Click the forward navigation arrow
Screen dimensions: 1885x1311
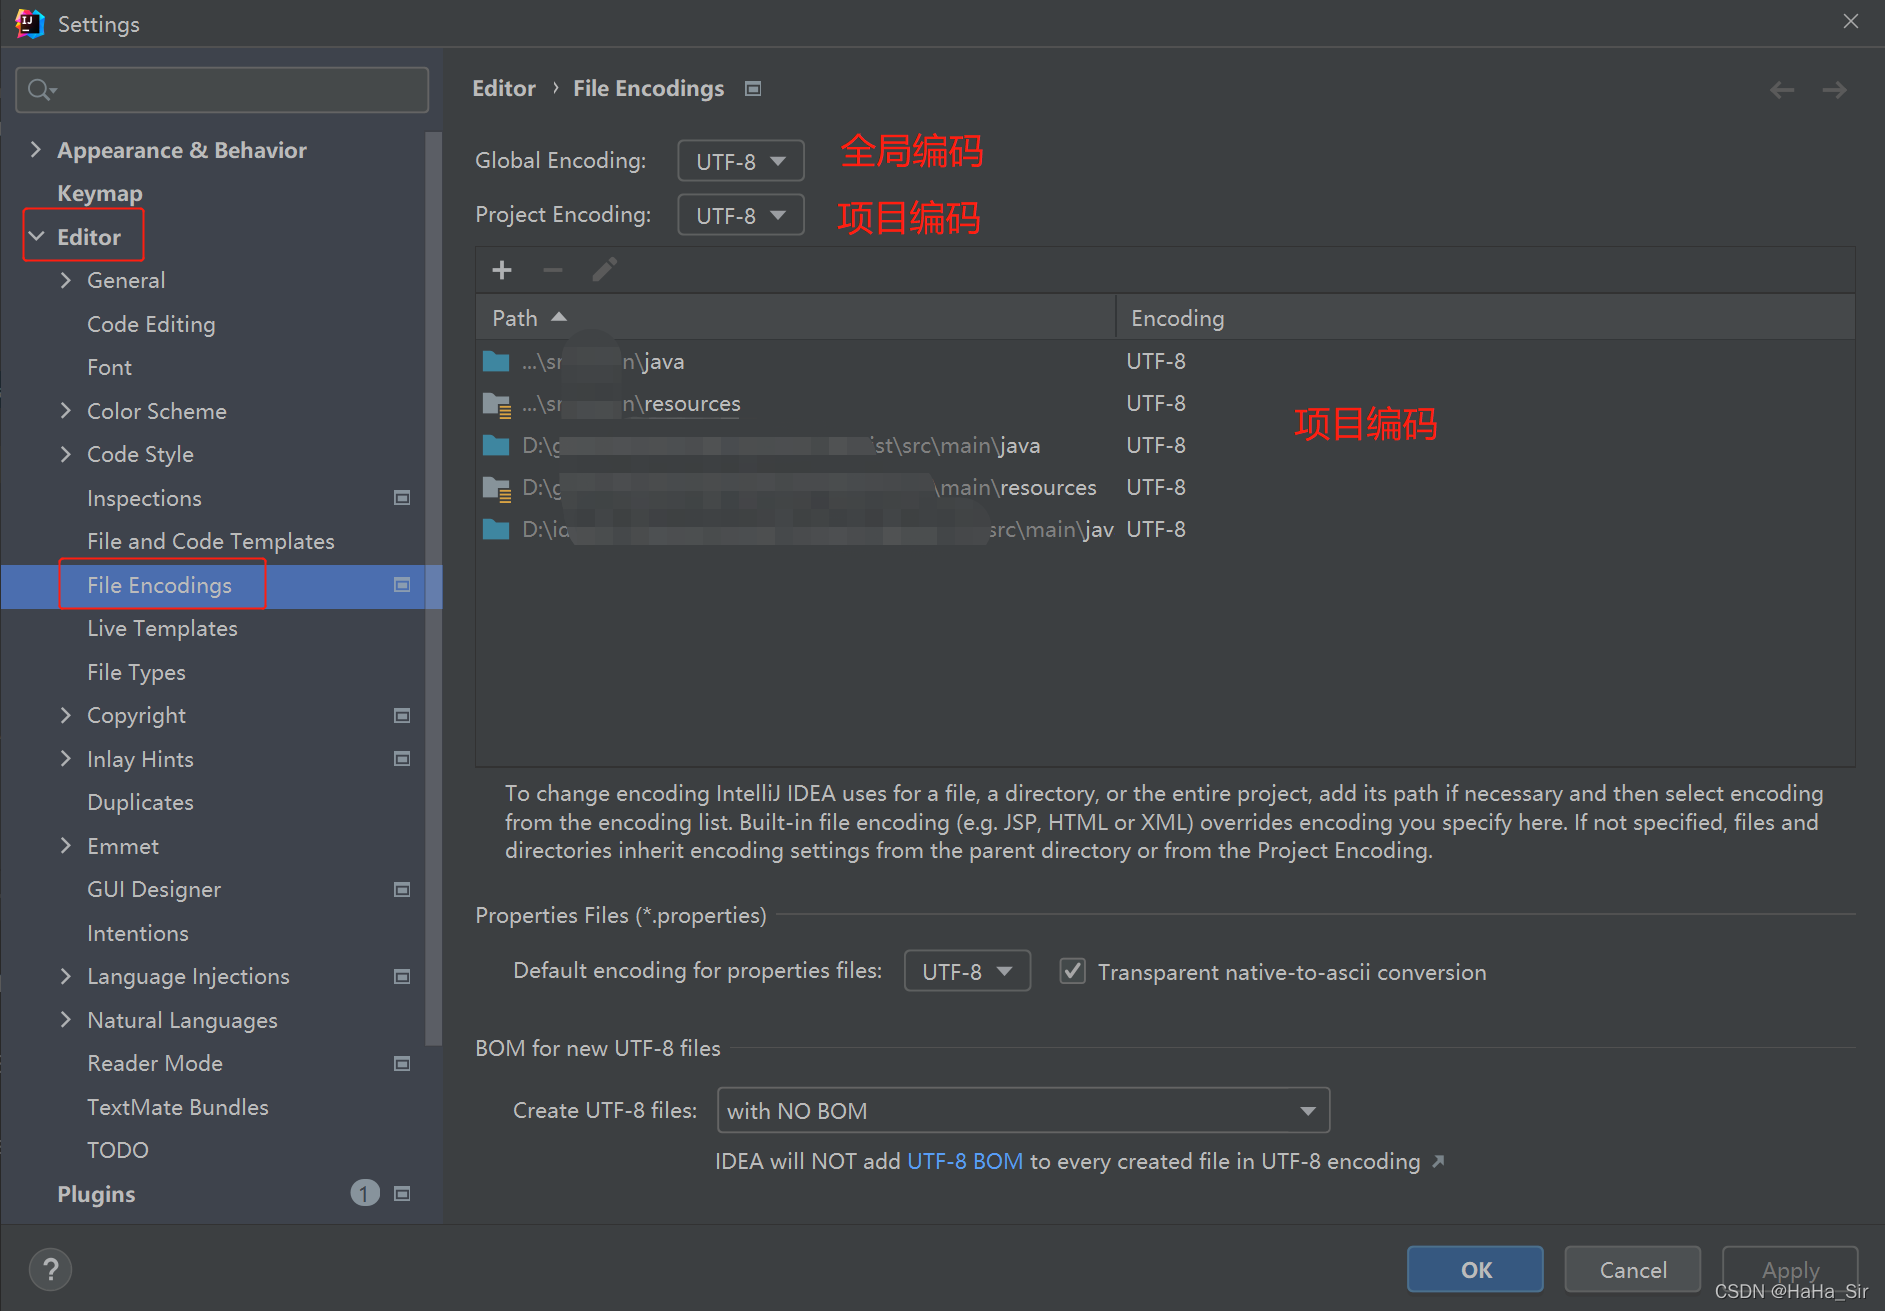point(1834,90)
